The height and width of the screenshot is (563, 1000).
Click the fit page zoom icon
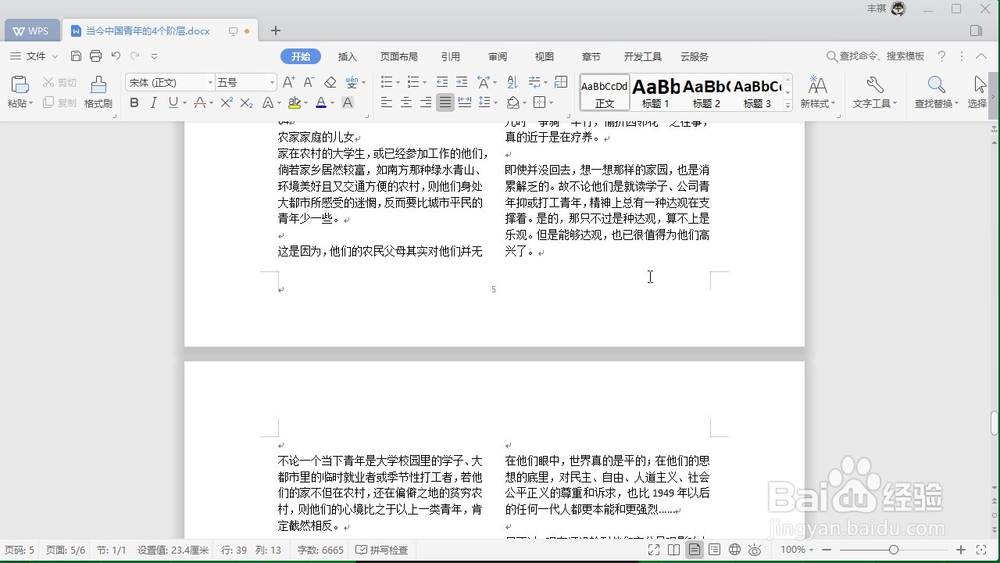click(x=982, y=550)
